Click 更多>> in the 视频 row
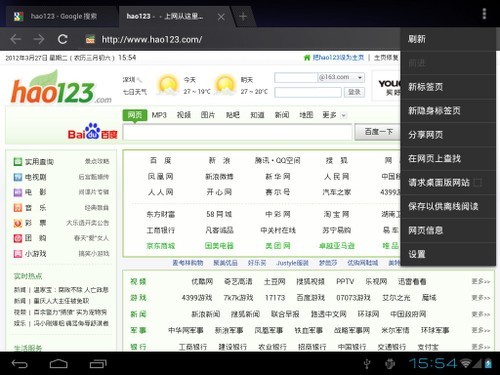Screen dimensions: 500x375 coord(481,282)
